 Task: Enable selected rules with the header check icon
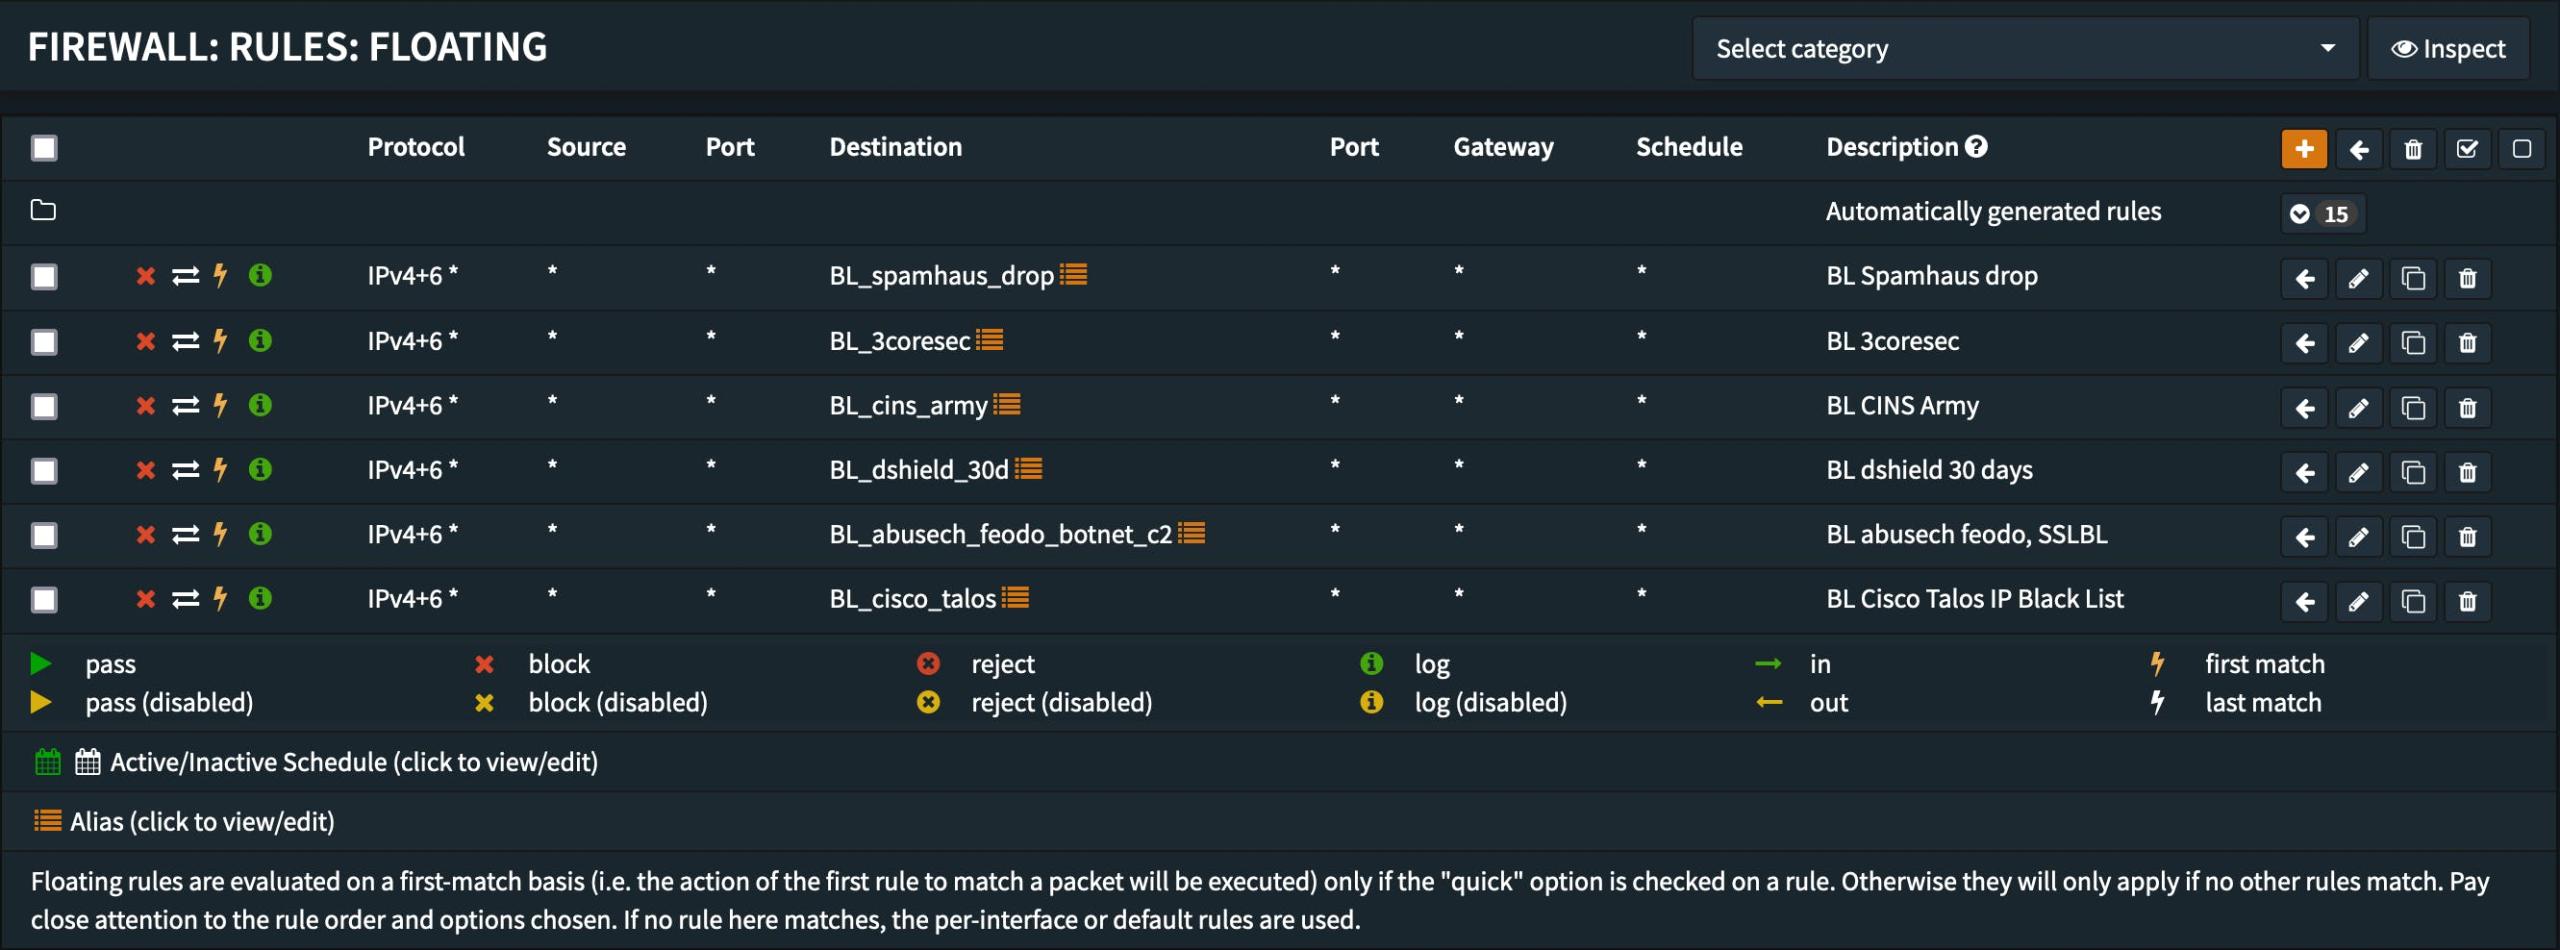[x=2467, y=149]
